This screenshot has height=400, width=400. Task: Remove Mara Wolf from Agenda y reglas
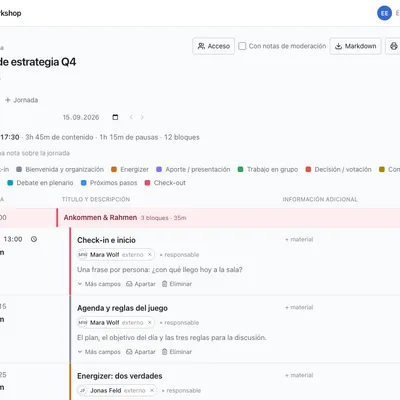point(150,323)
